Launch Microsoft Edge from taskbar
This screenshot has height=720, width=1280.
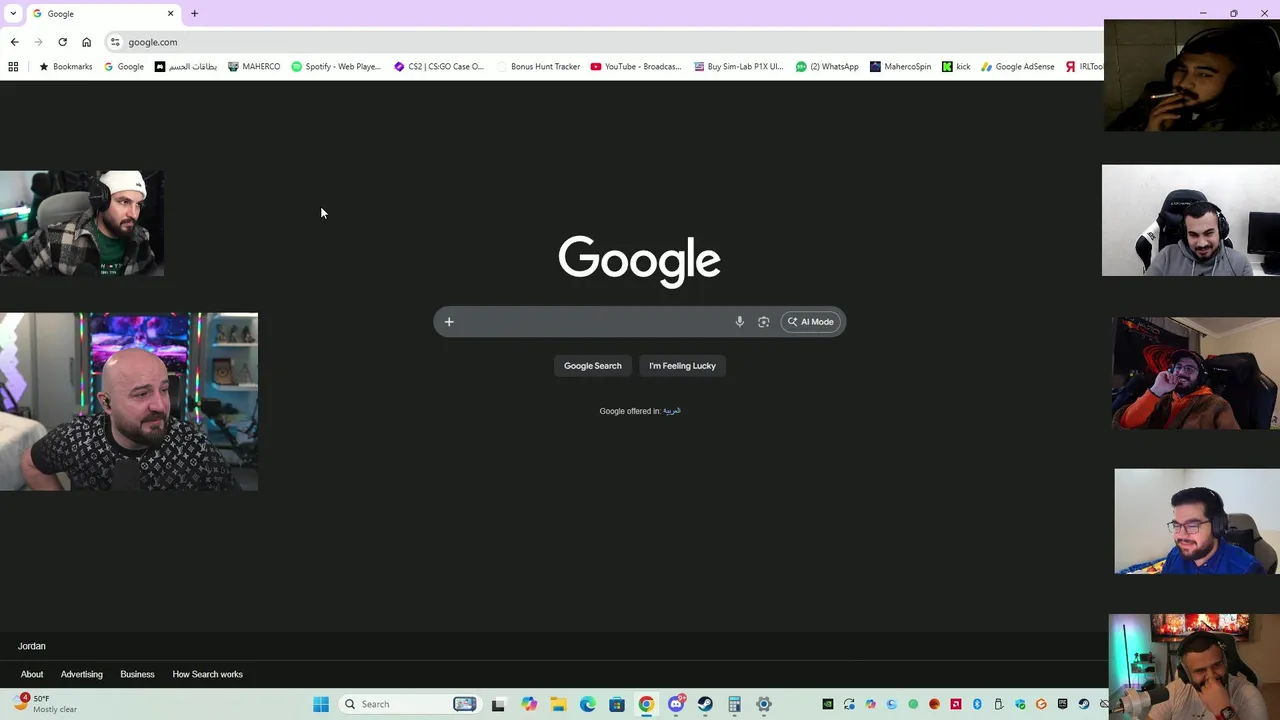click(x=588, y=704)
